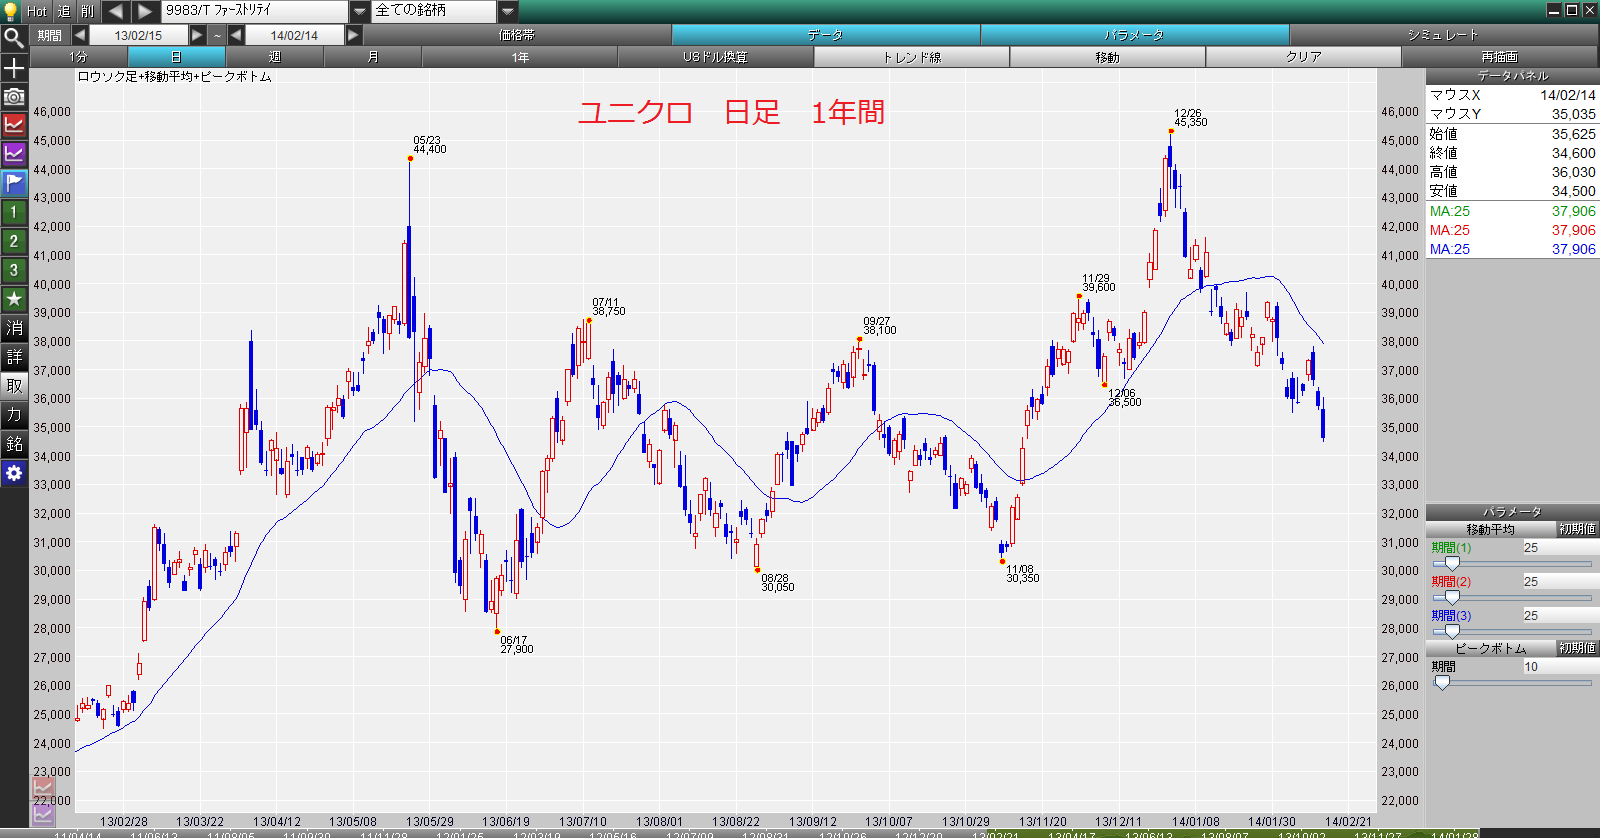1608x838 pixels.
Task: Switch to green preset 3 icon
Action: pyautogui.click(x=14, y=270)
